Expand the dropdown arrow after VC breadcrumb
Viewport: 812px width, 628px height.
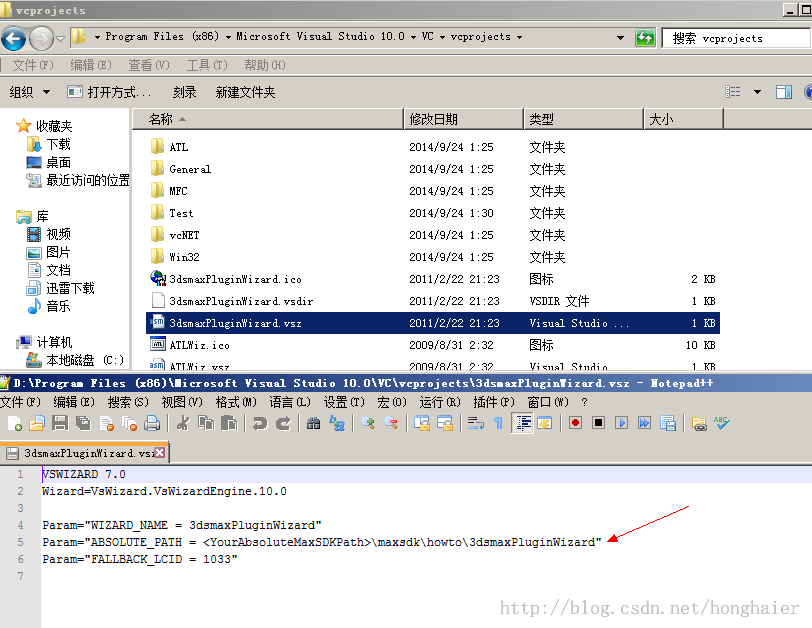[442, 37]
